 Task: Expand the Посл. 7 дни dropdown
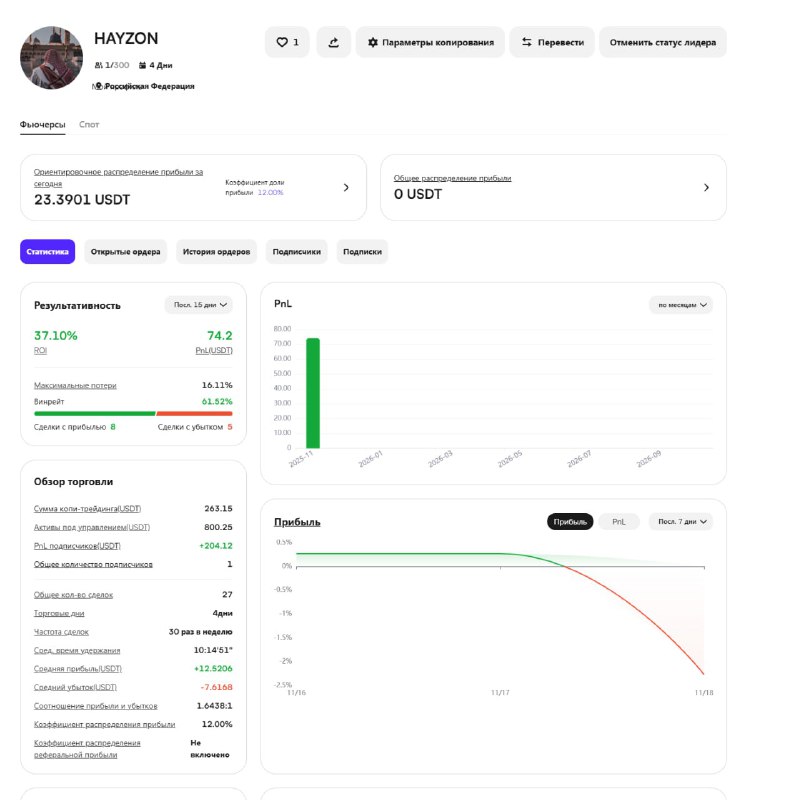pyautogui.click(x=682, y=521)
